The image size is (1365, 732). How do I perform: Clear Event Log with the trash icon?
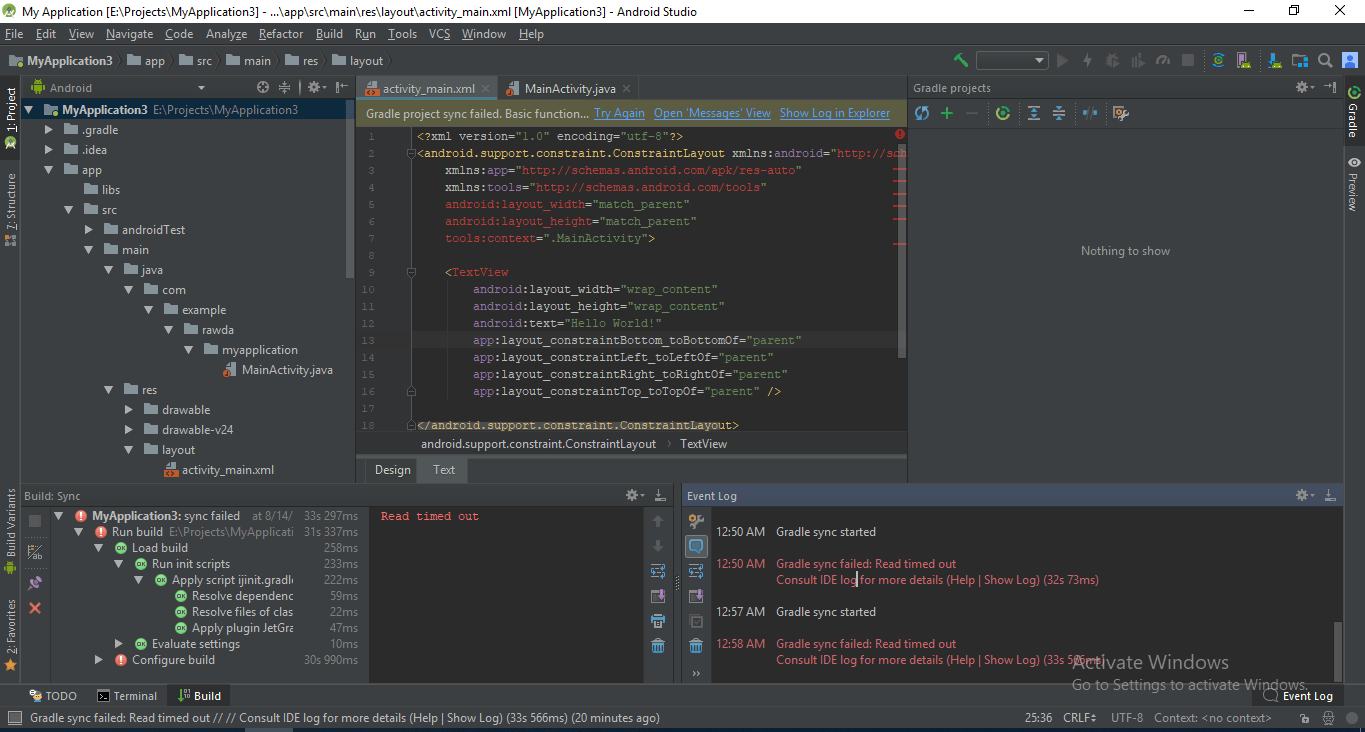pos(696,646)
